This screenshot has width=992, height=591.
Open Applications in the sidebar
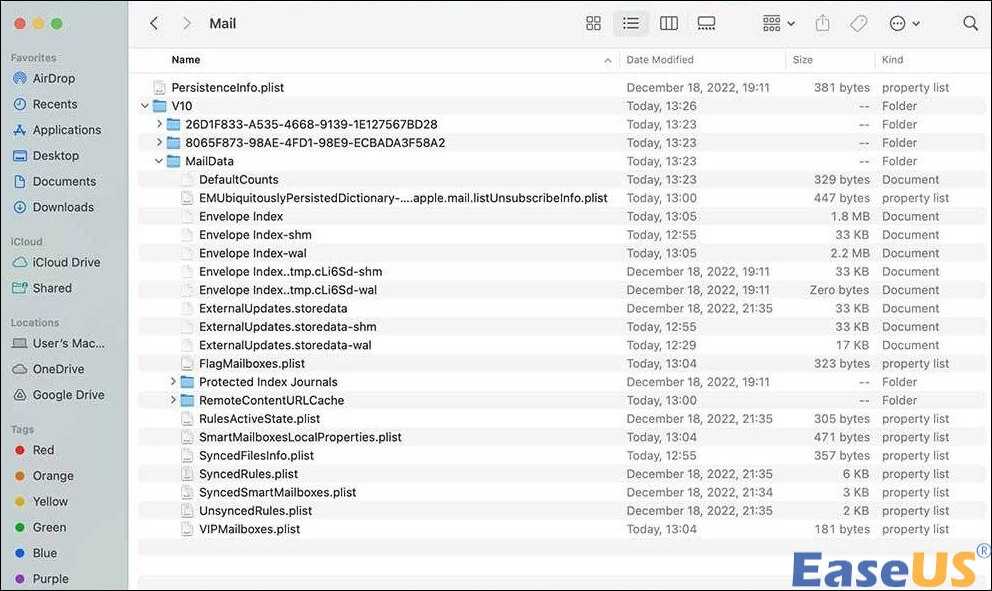coord(66,130)
